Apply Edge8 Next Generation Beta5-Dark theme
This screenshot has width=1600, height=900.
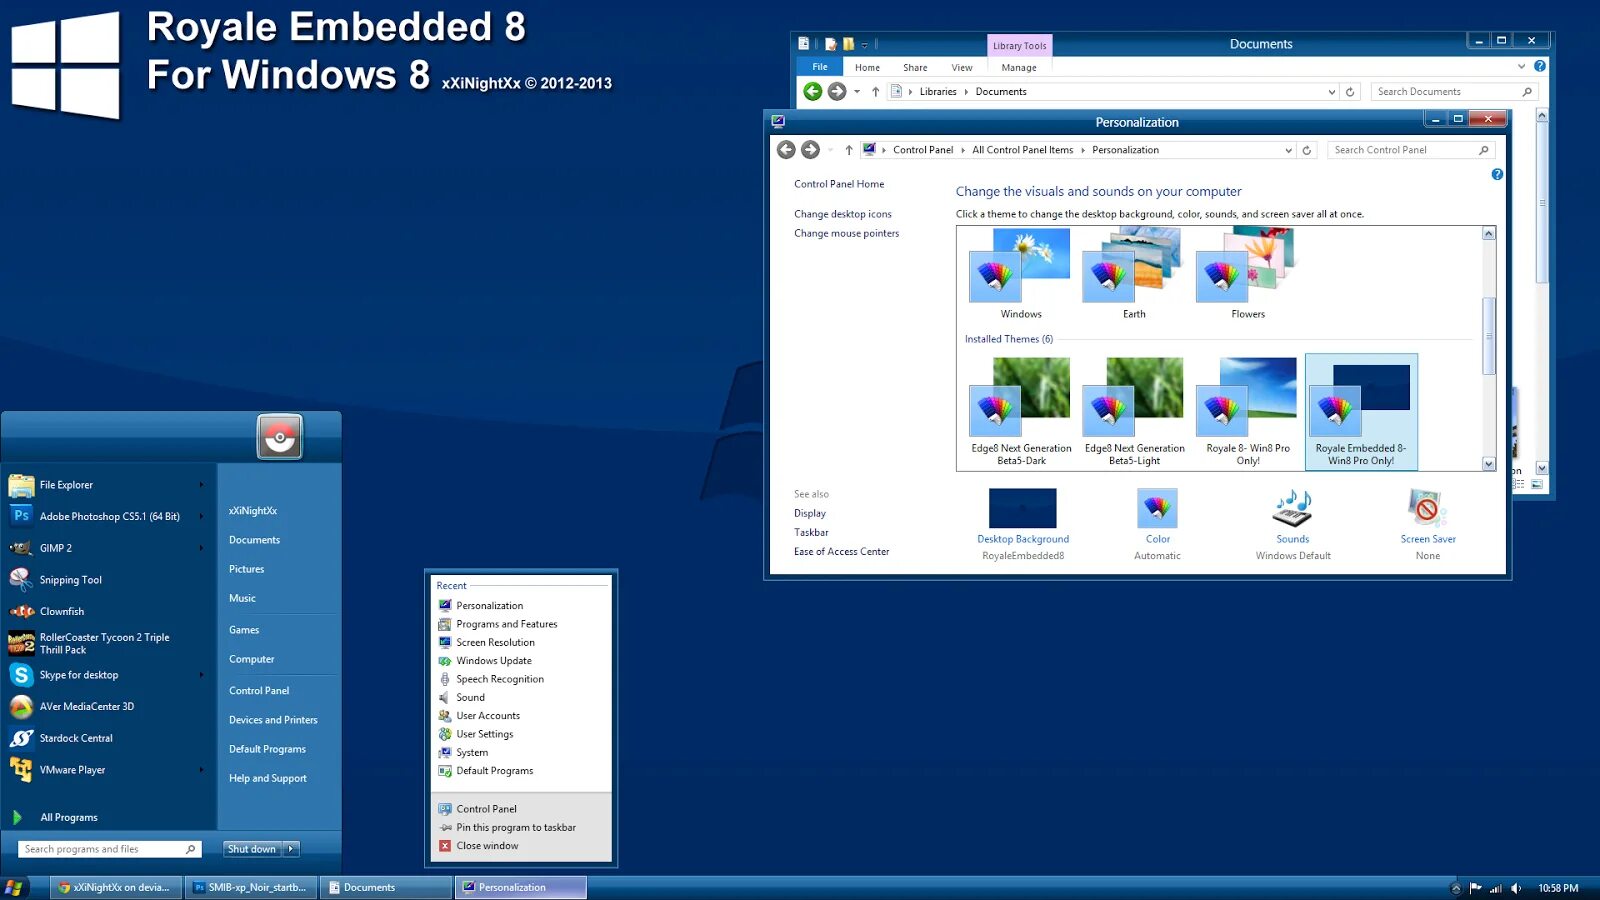1021,412
